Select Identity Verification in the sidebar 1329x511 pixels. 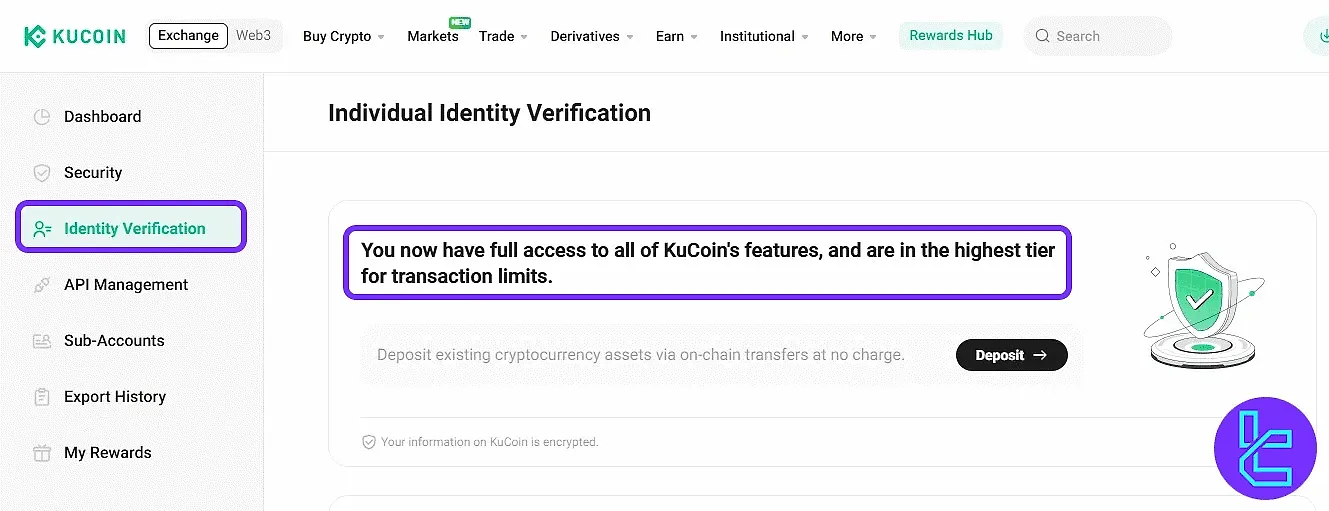click(x=134, y=229)
